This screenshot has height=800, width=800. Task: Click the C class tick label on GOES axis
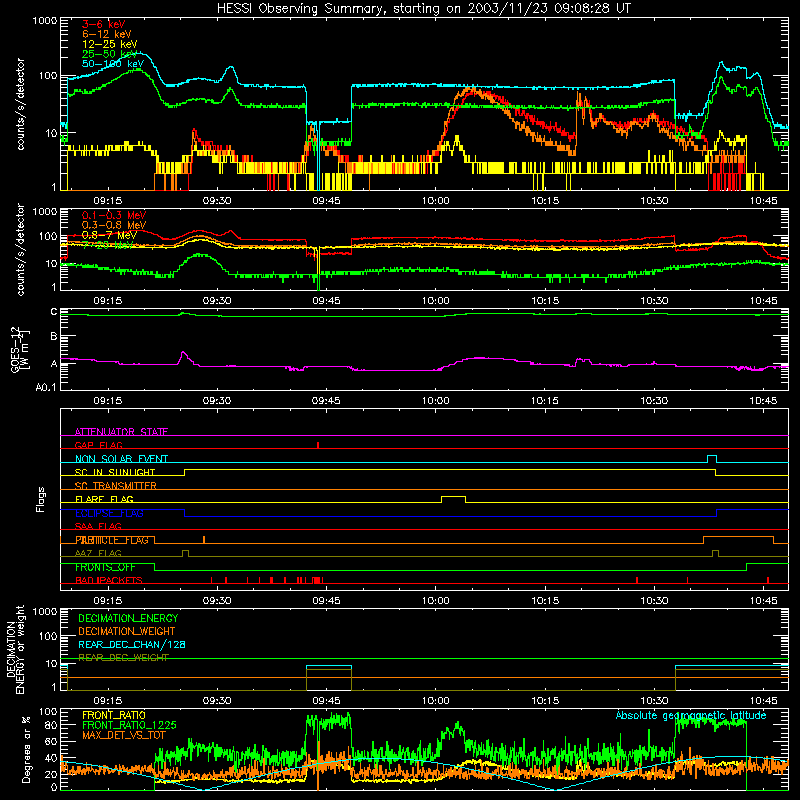pos(54,312)
